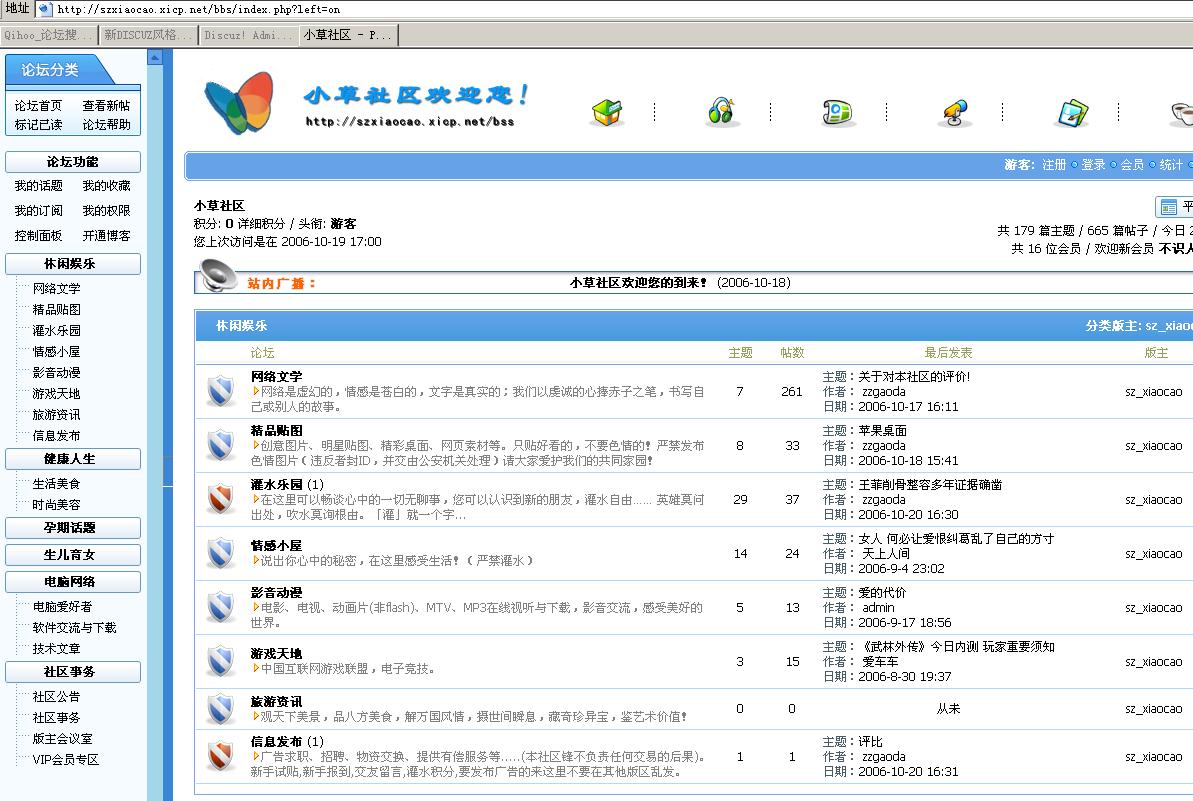Viewport: 1193px width, 801px height.
Task: Open 论坛首页 in sidebar
Action: pyautogui.click(x=38, y=106)
